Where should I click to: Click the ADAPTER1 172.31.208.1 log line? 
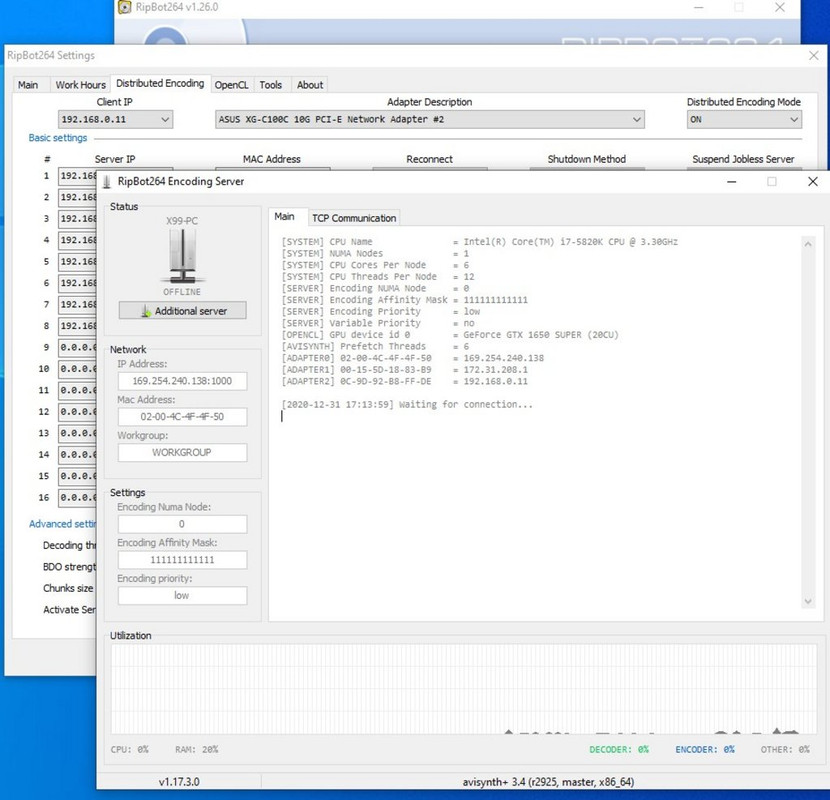[404, 370]
